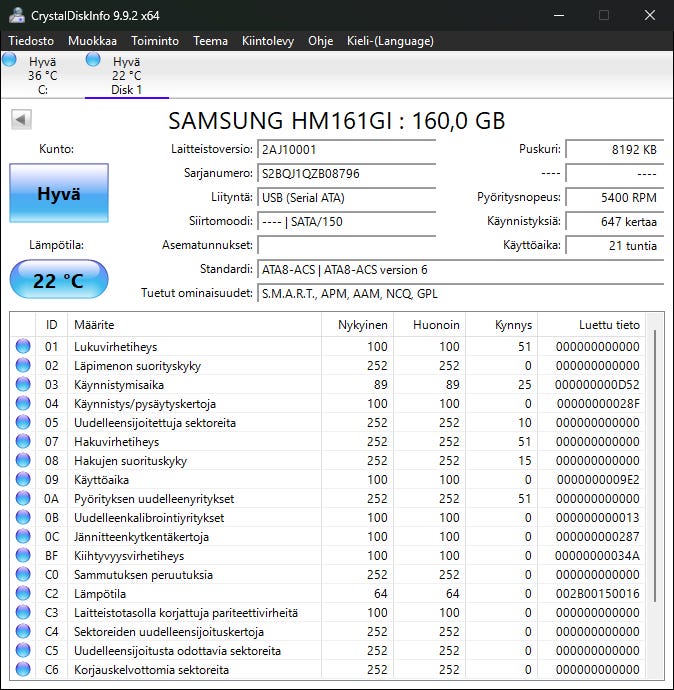Close the CrystalDiskInfo window
The width and height of the screenshot is (674, 690).
tap(650, 15)
